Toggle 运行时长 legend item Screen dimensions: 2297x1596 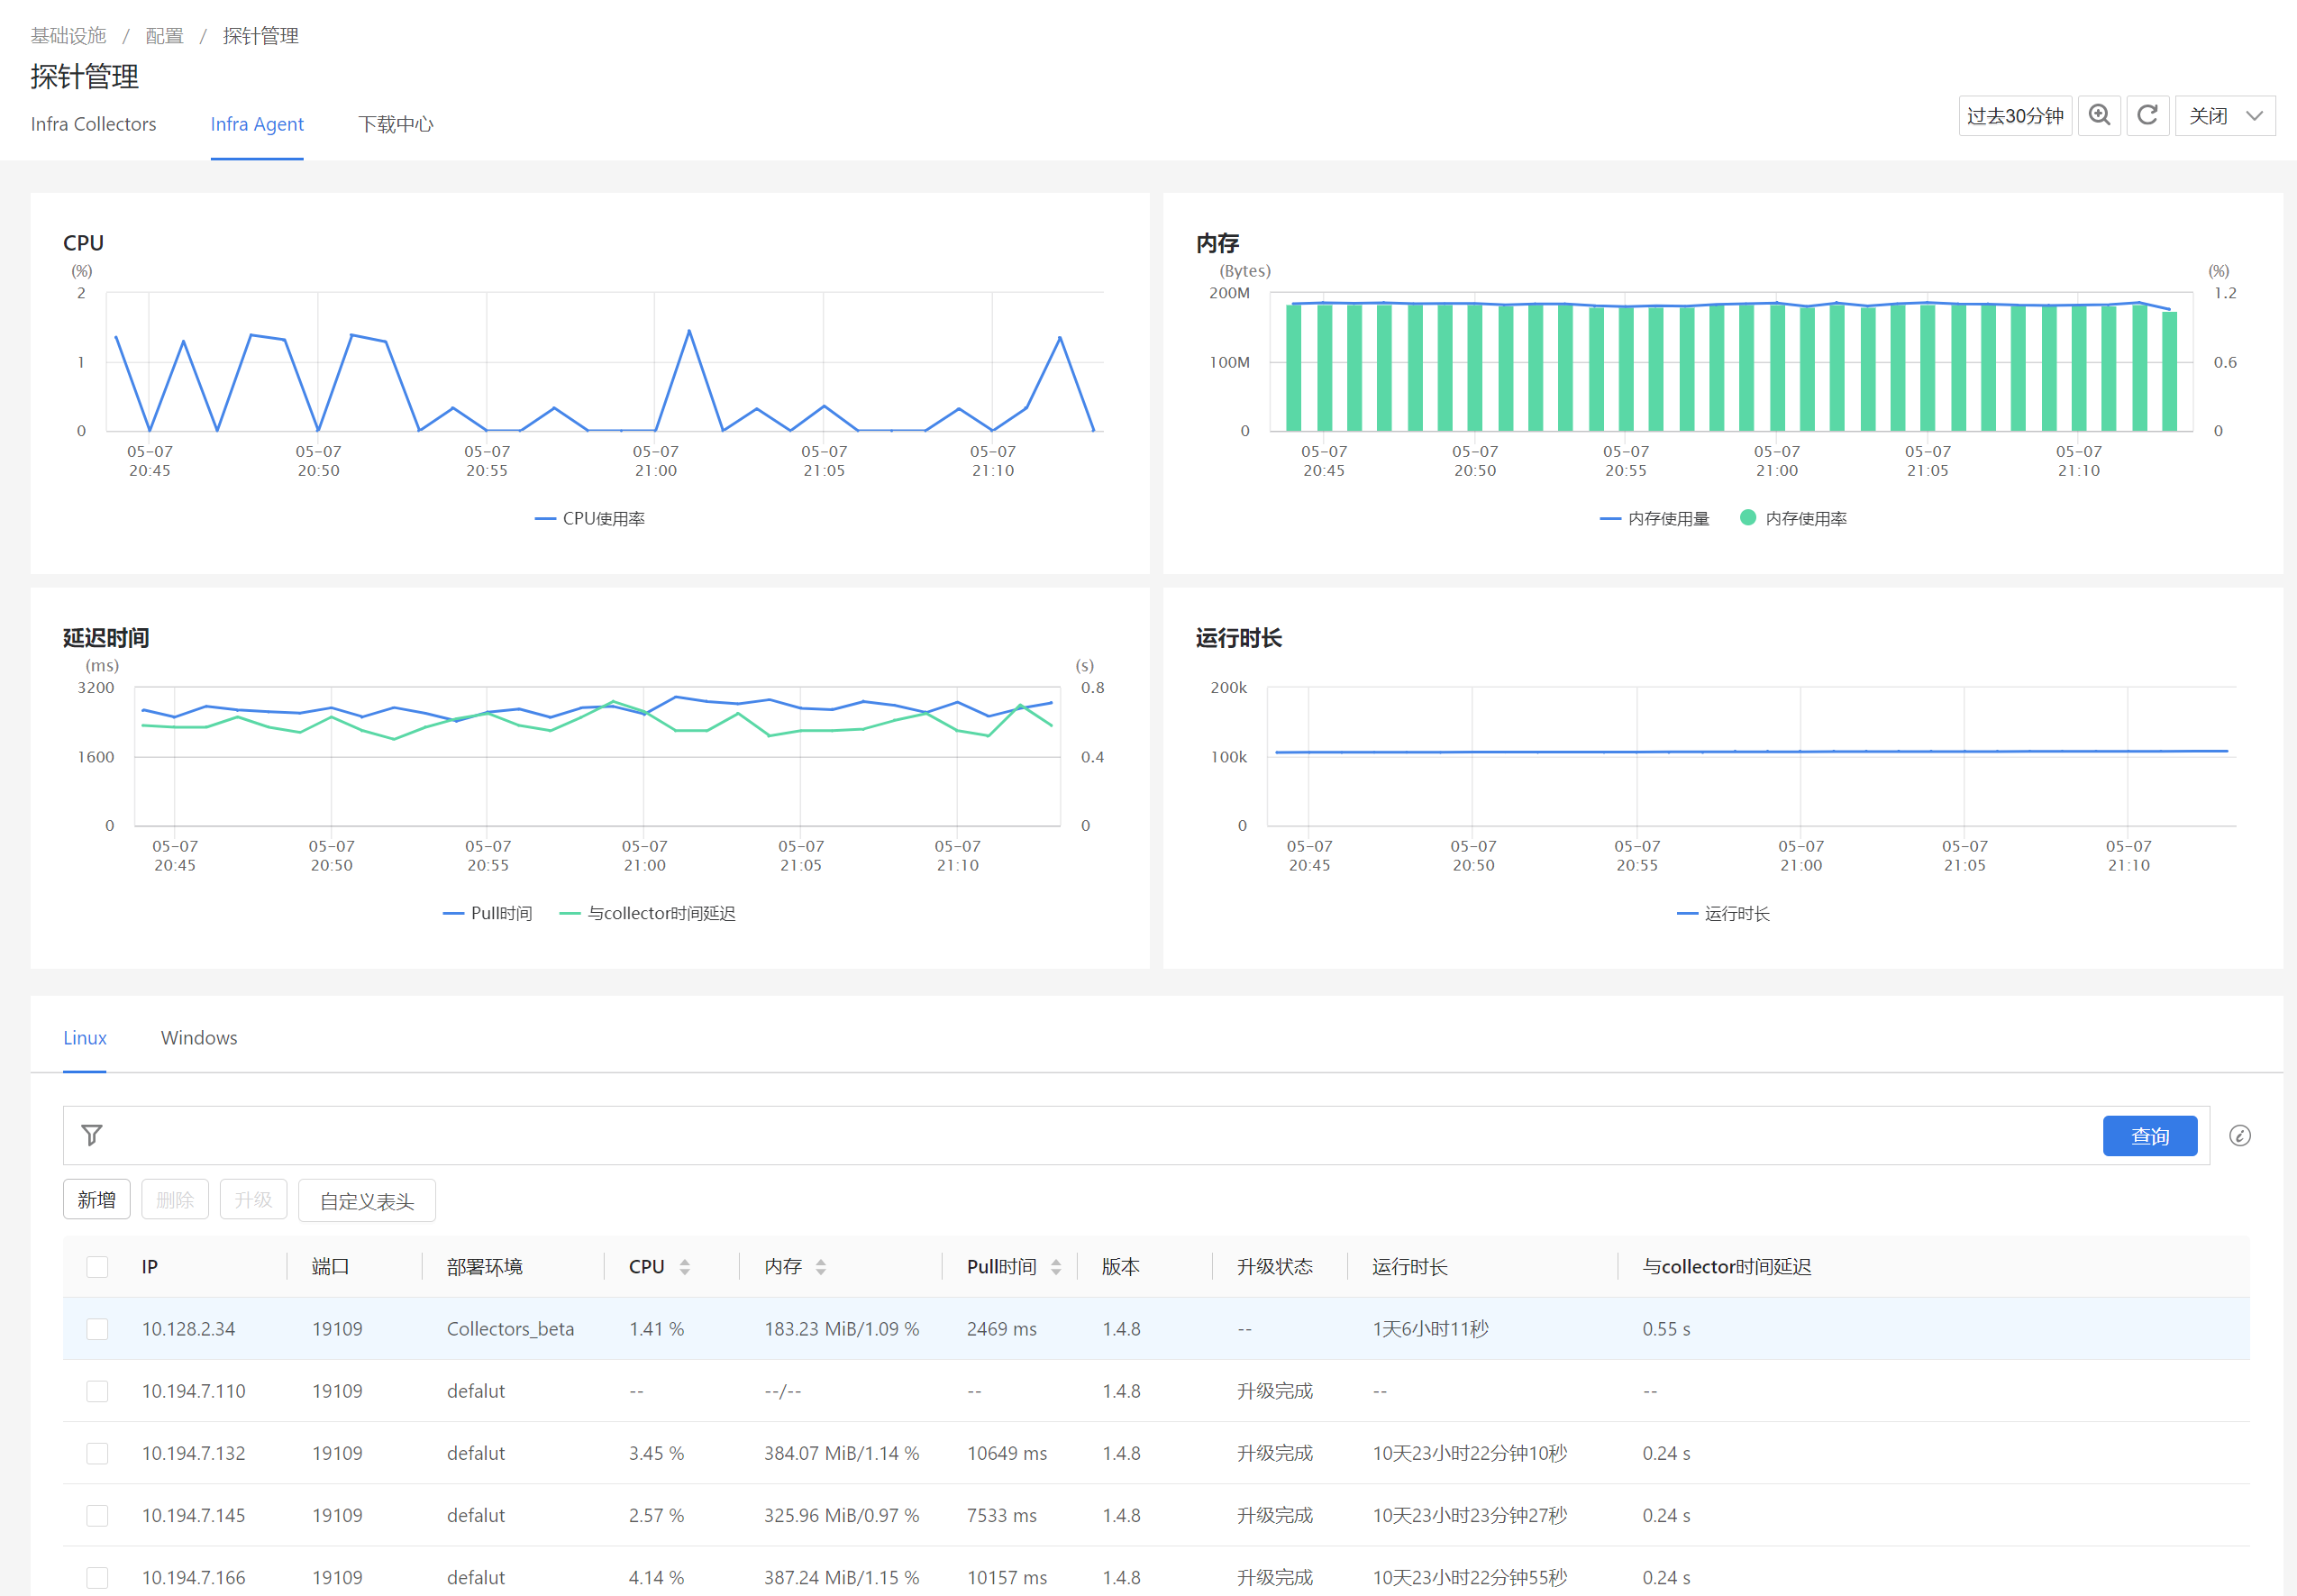pos(1723,914)
